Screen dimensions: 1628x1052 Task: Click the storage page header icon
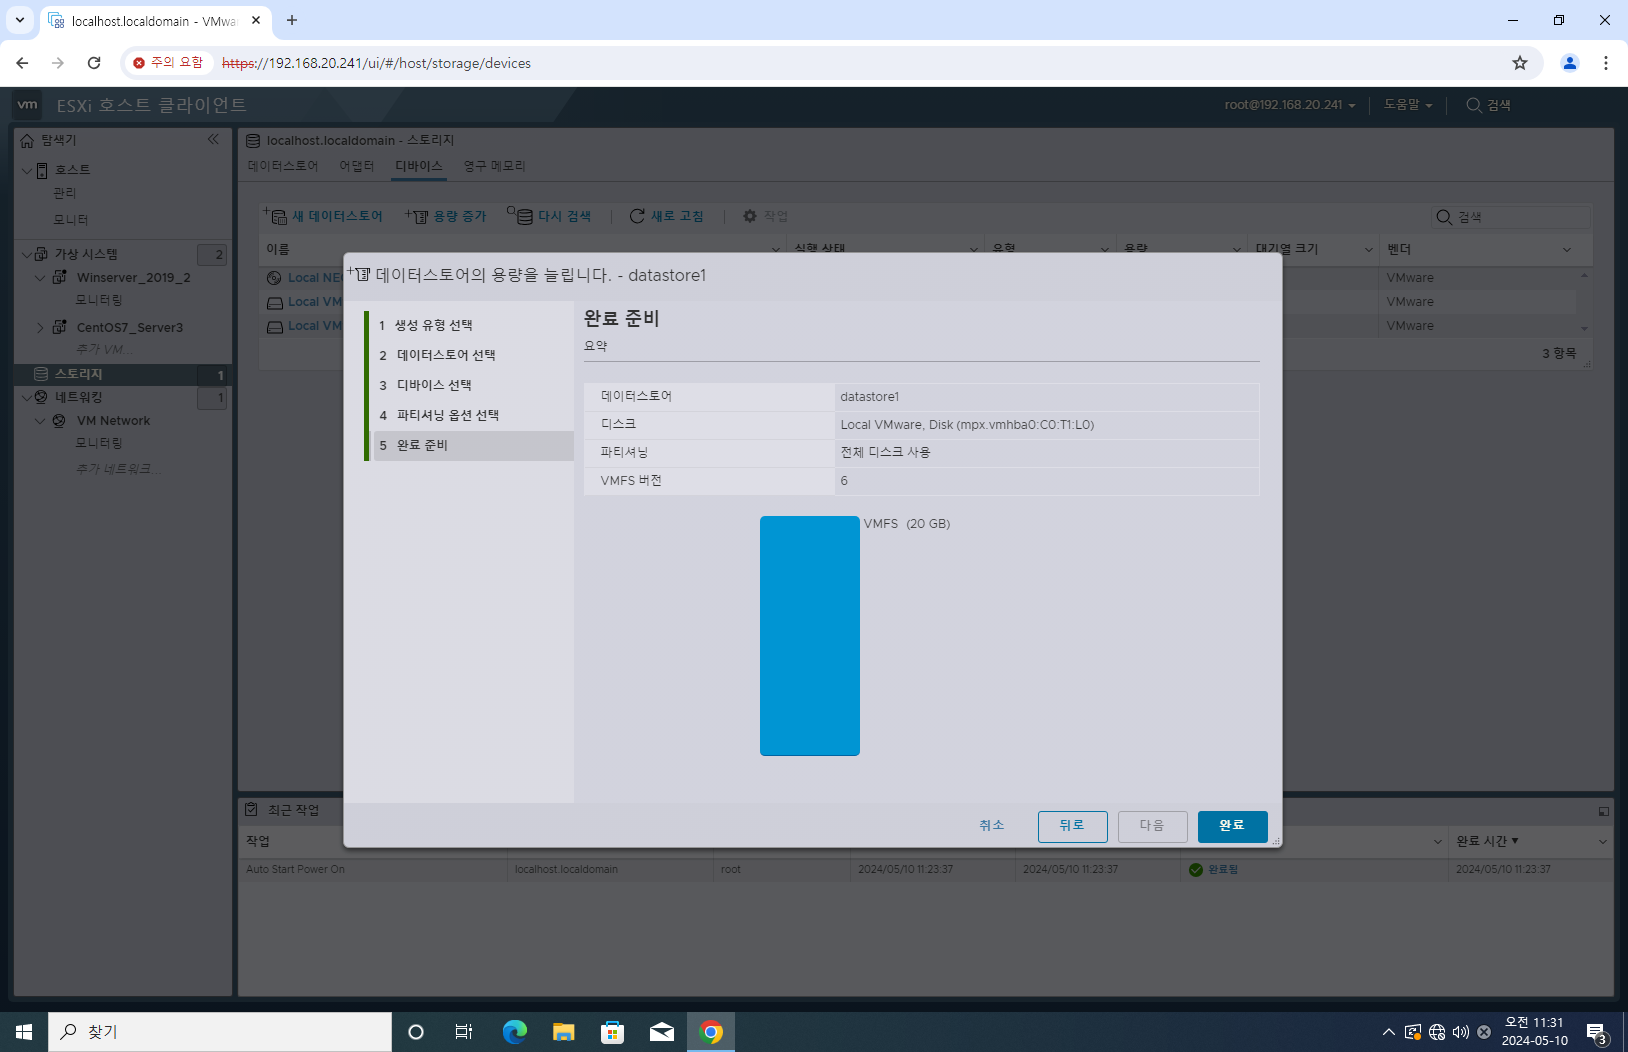pos(253,140)
